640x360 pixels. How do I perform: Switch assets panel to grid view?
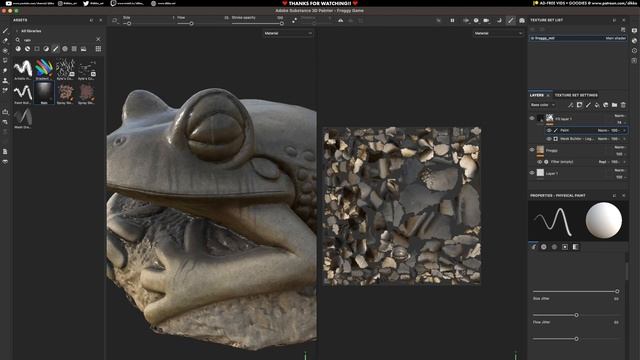[98, 49]
